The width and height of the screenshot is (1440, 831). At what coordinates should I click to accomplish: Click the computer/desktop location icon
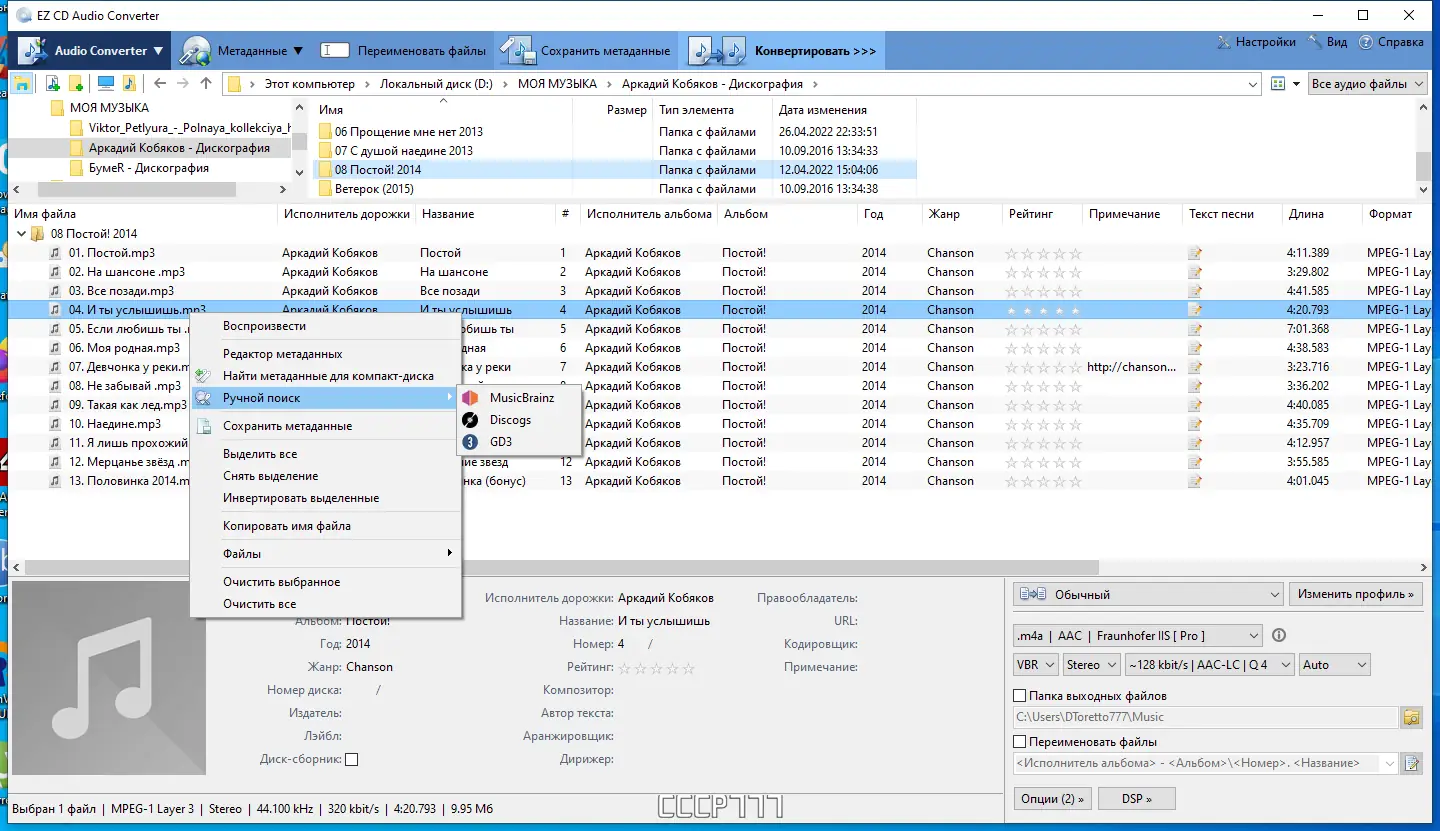(105, 84)
